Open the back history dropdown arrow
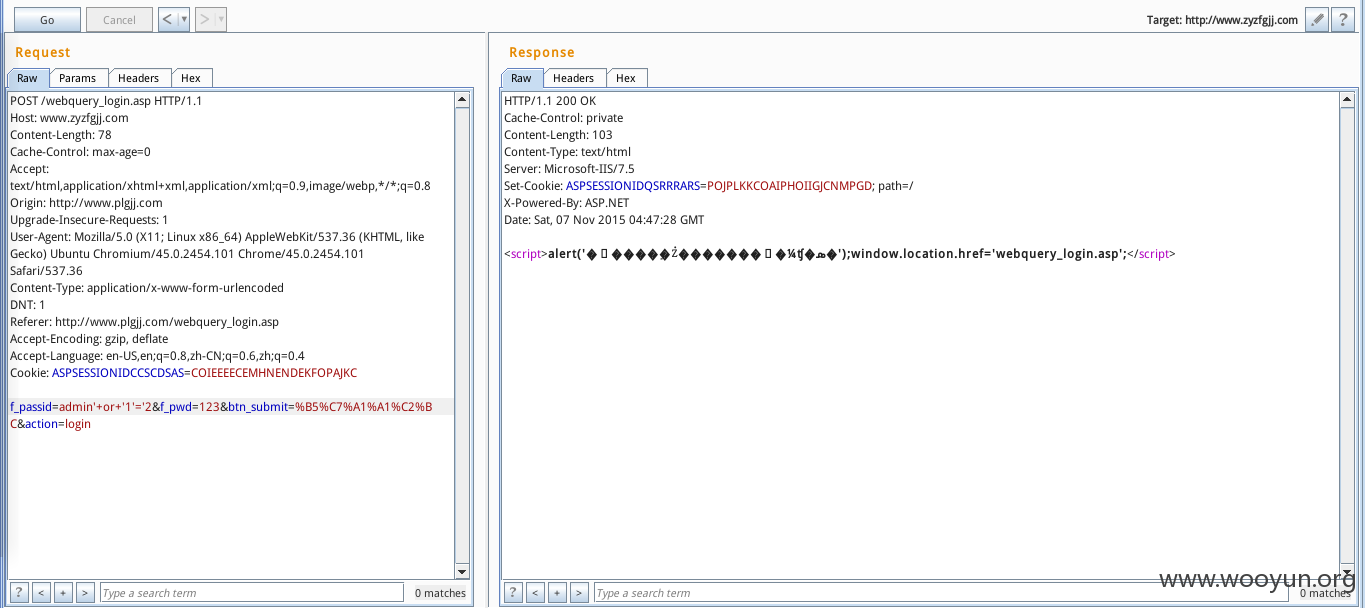The width and height of the screenshot is (1365, 608). [x=183, y=19]
